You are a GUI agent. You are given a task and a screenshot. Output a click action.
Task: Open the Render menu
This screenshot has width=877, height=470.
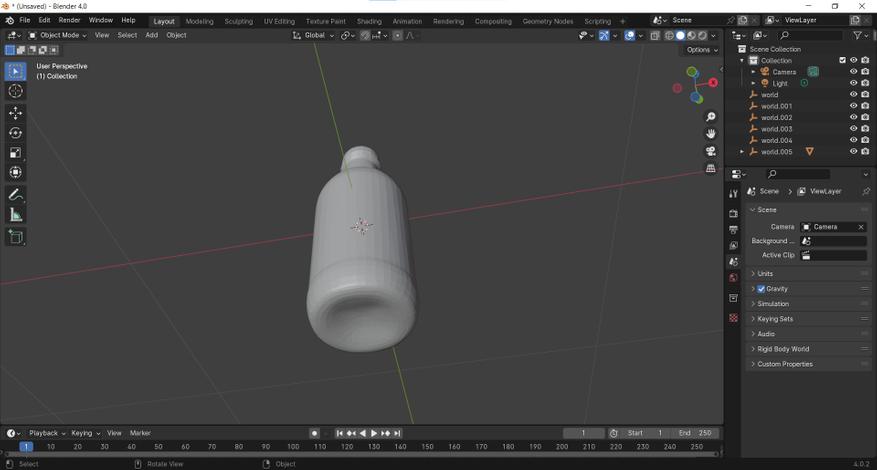pos(69,20)
